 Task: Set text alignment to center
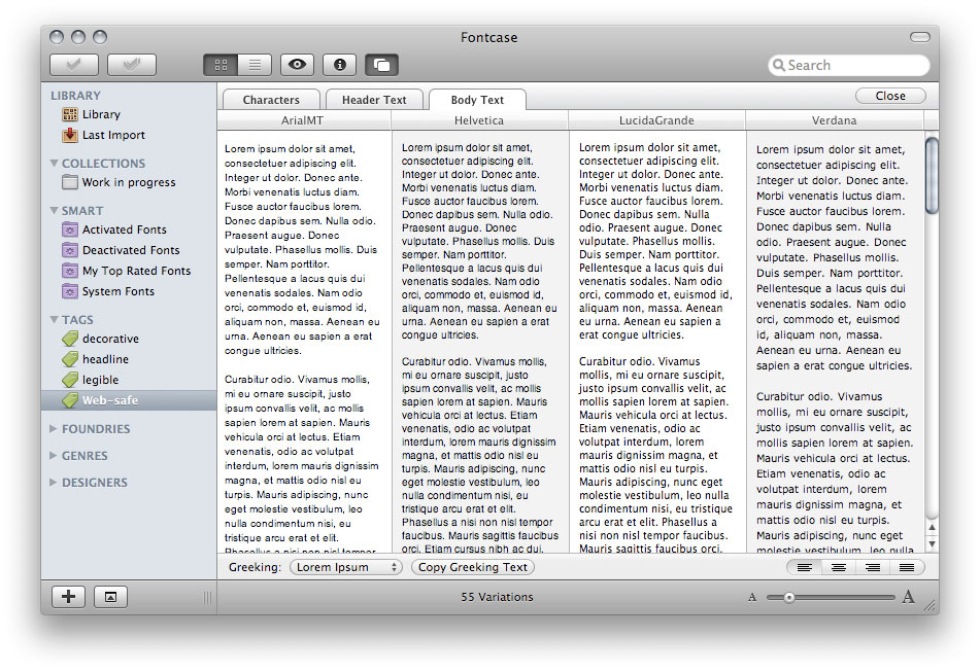(837, 567)
